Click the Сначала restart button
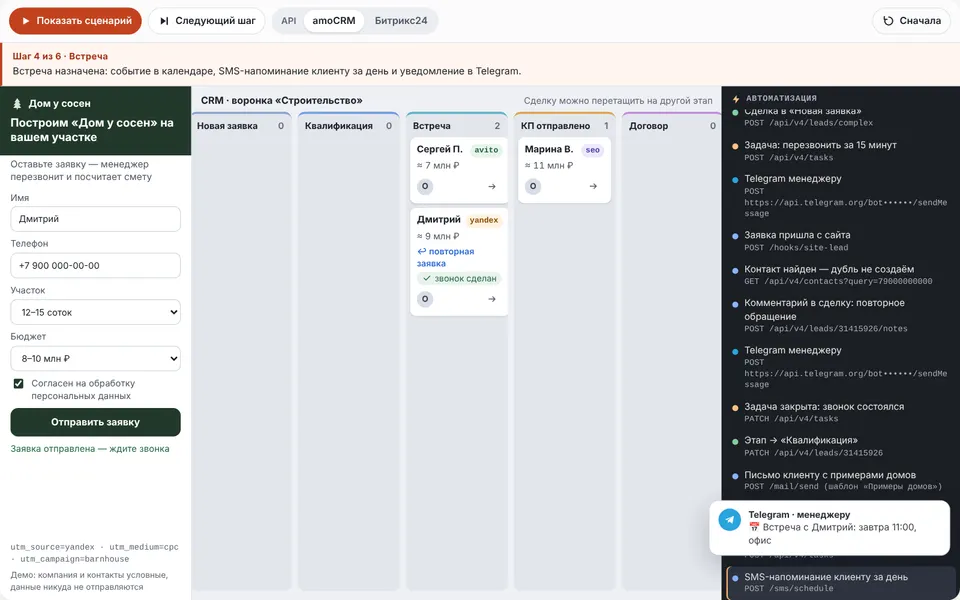Viewport: 960px width, 600px height. [911, 21]
